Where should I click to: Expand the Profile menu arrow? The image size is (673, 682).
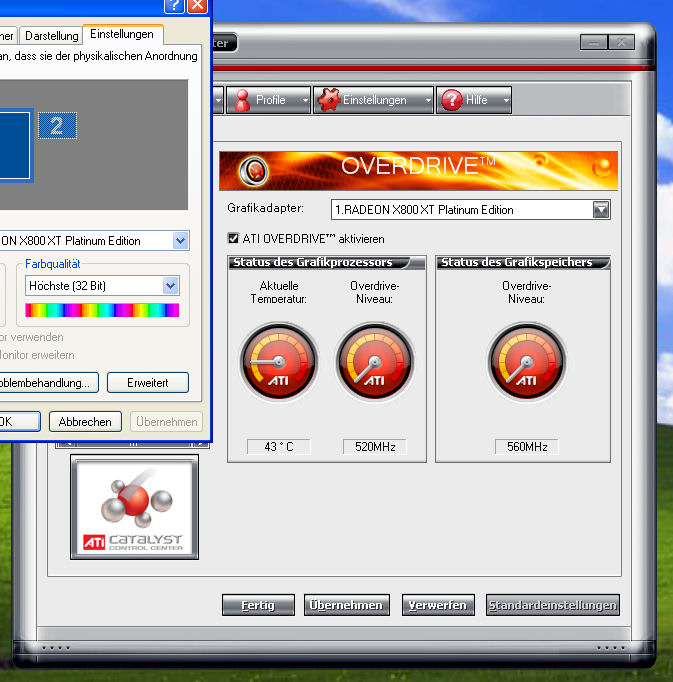[x=305, y=100]
